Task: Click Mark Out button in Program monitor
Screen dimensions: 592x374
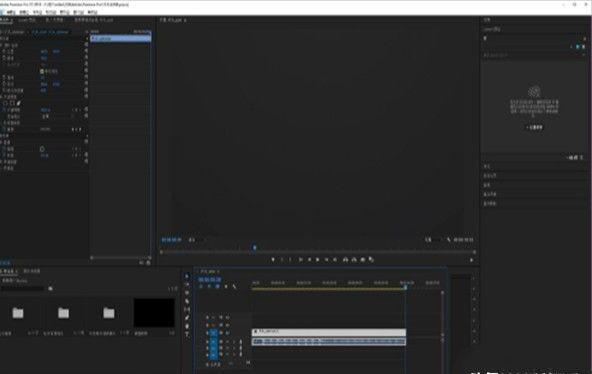Action: point(291,260)
